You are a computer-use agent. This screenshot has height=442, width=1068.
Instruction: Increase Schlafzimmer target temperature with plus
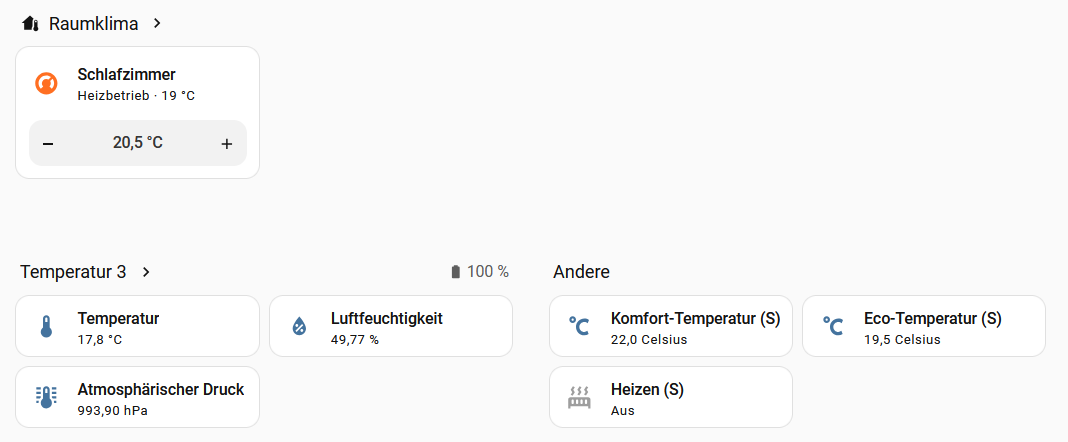[x=226, y=144]
